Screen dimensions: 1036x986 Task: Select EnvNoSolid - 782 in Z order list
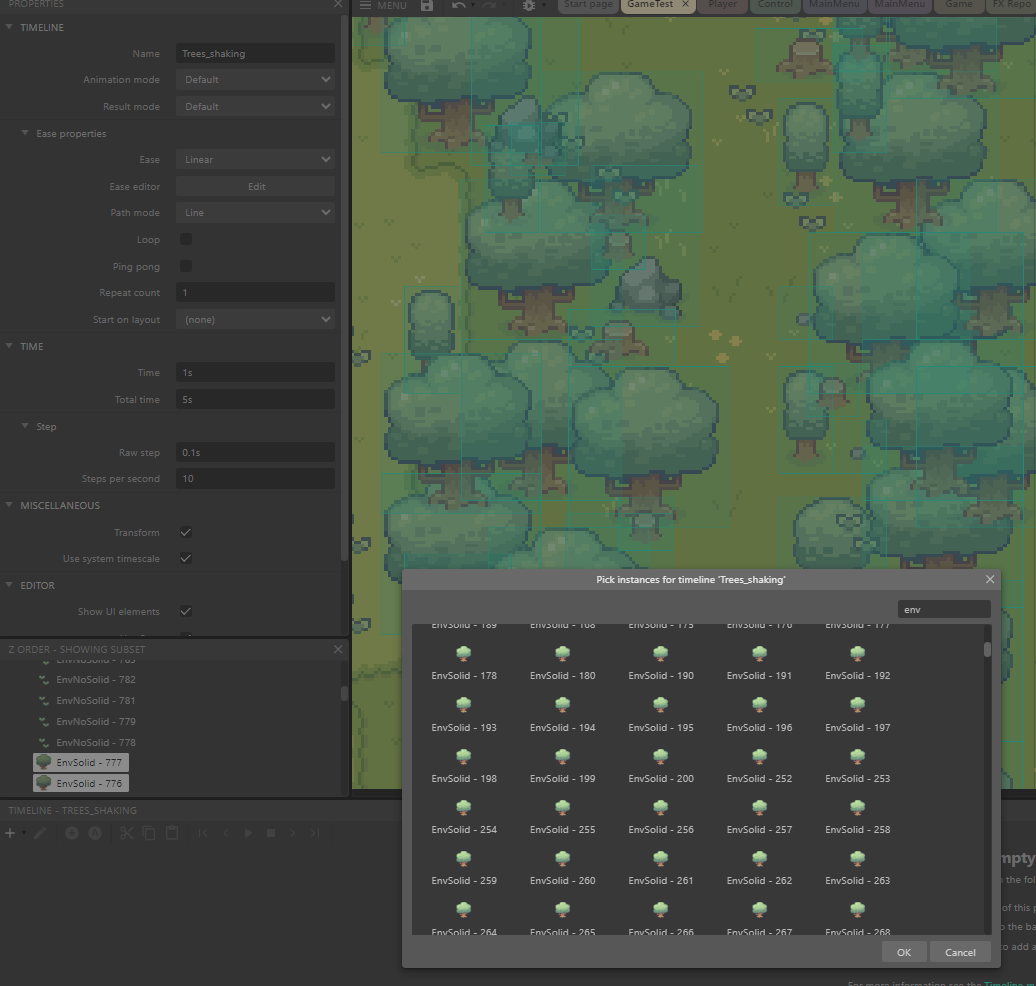pyautogui.click(x=96, y=679)
